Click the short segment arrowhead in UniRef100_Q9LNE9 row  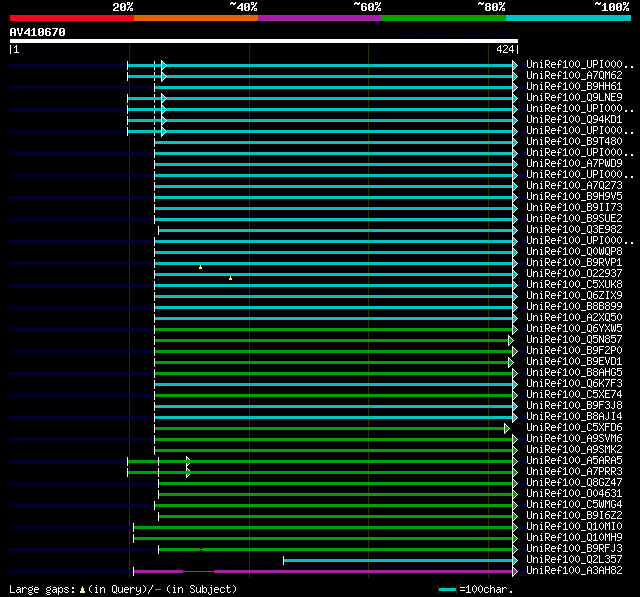click(x=163, y=98)
